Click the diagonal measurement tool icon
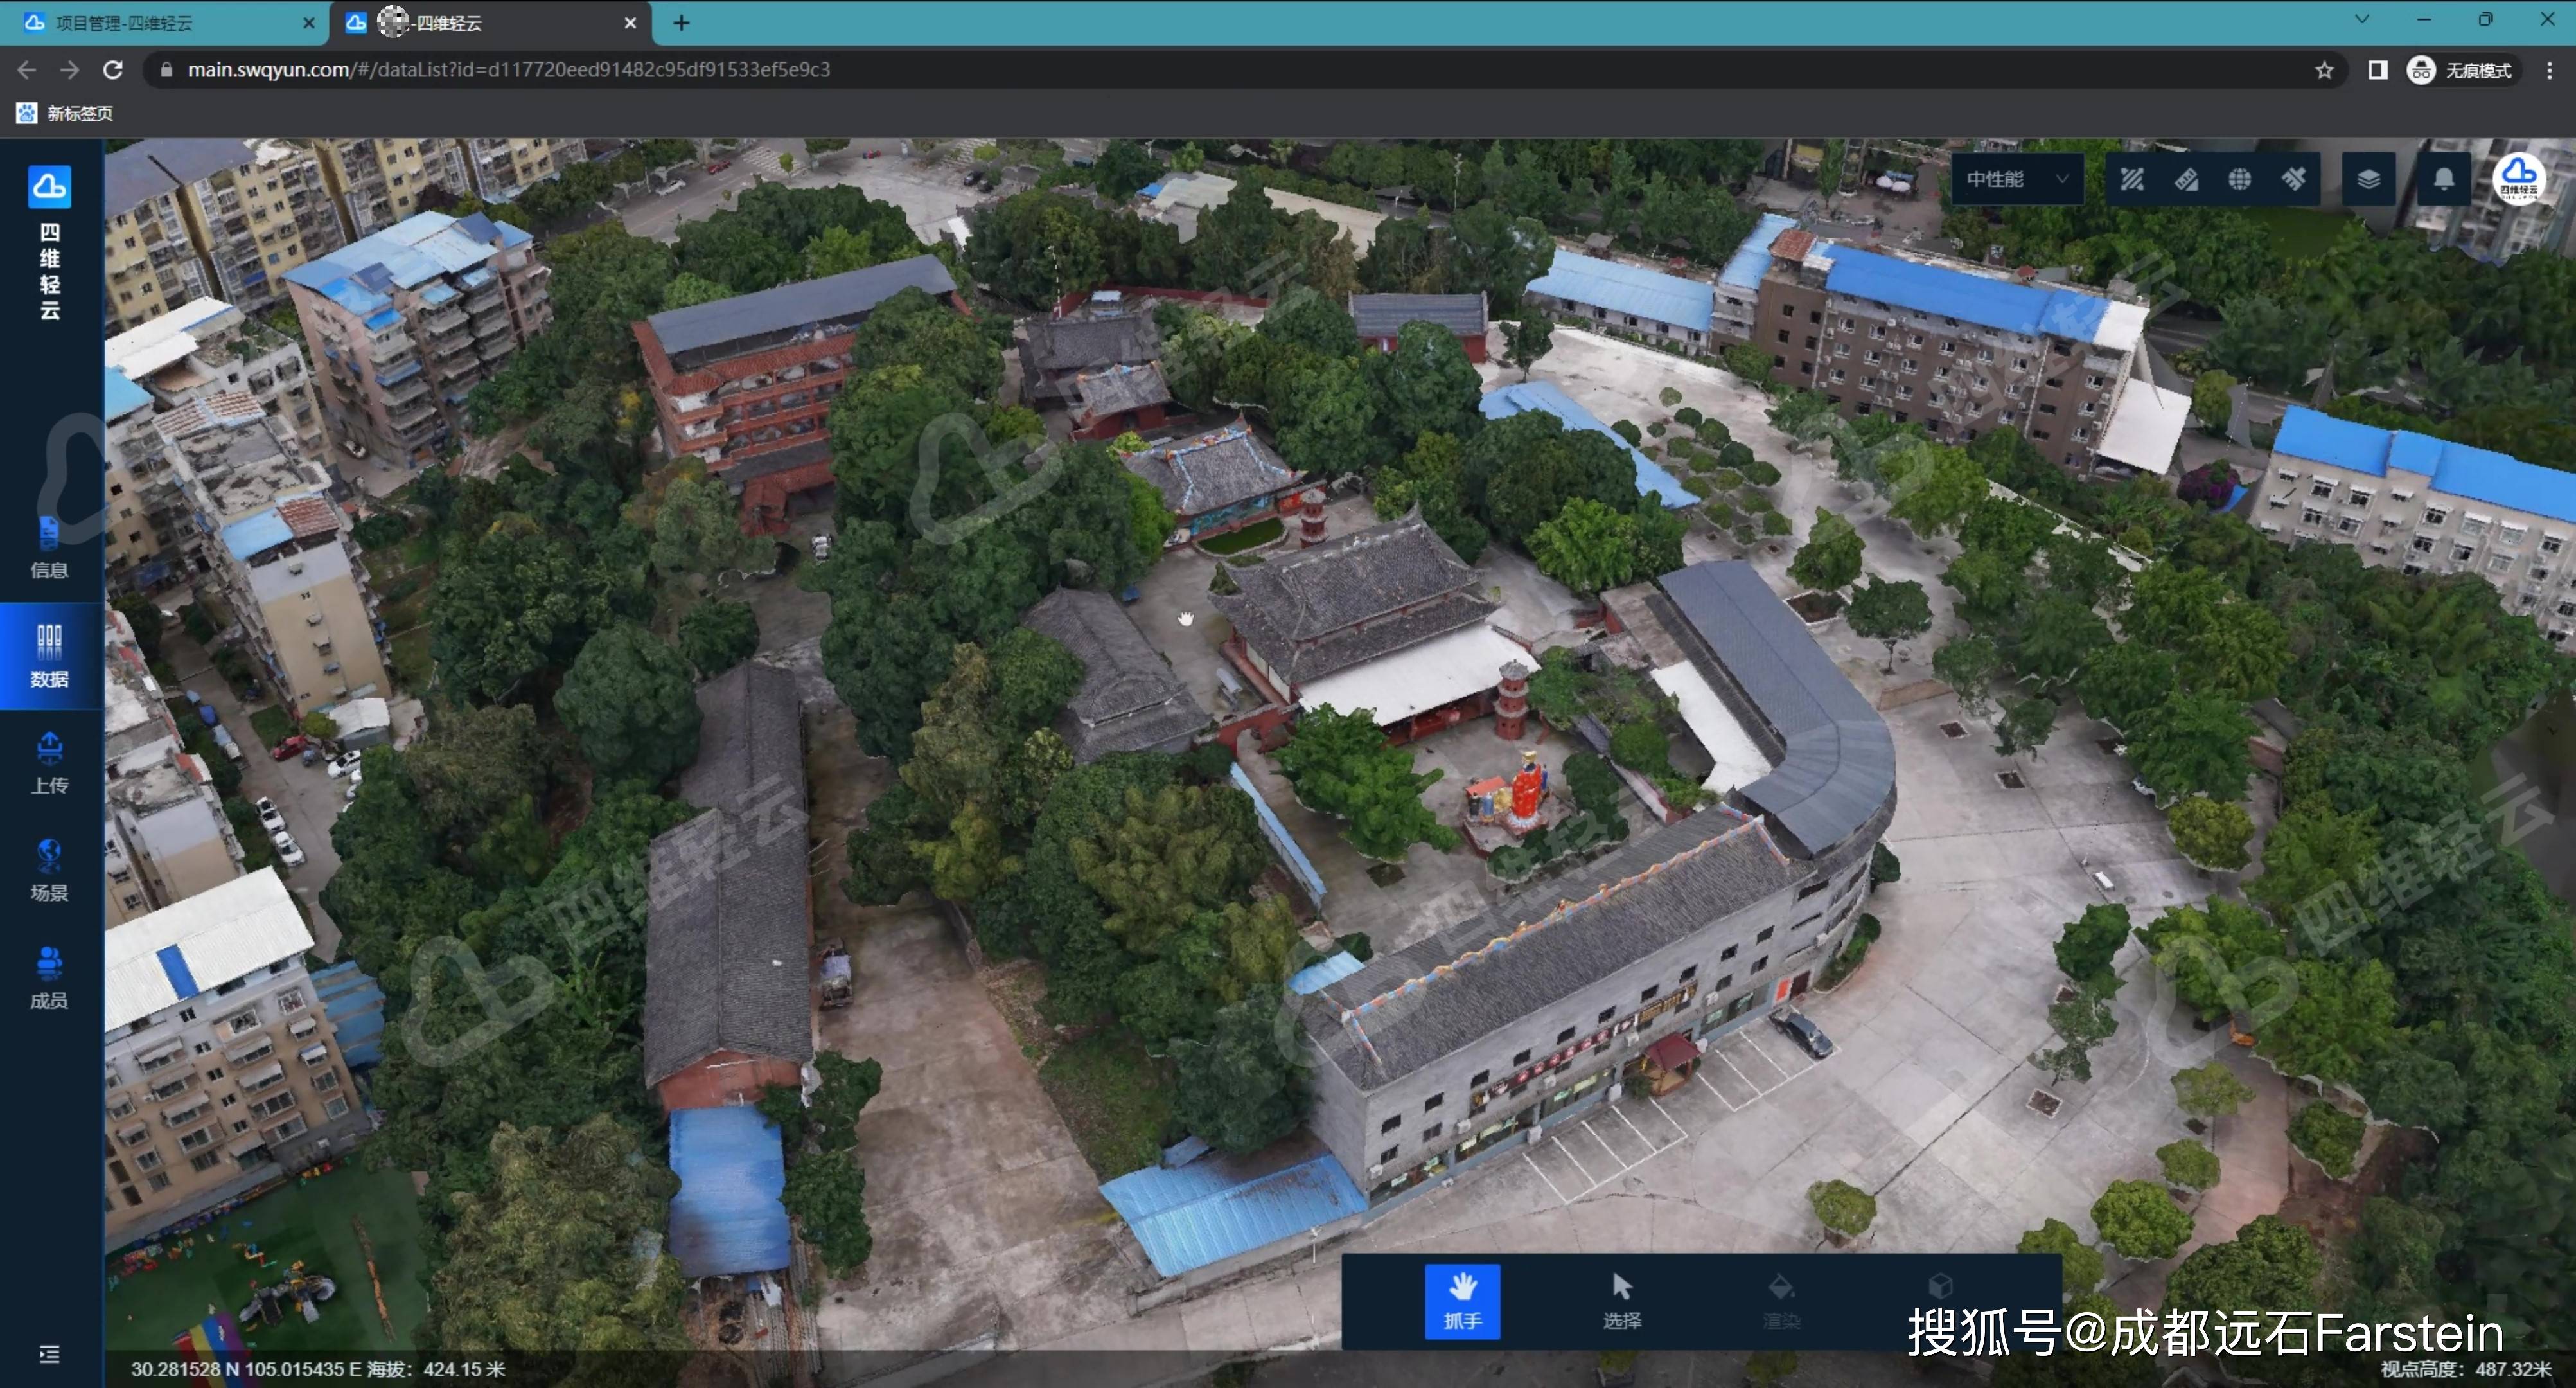The width and height of the screenshot is (2576, 1388). pos(2132,179)
